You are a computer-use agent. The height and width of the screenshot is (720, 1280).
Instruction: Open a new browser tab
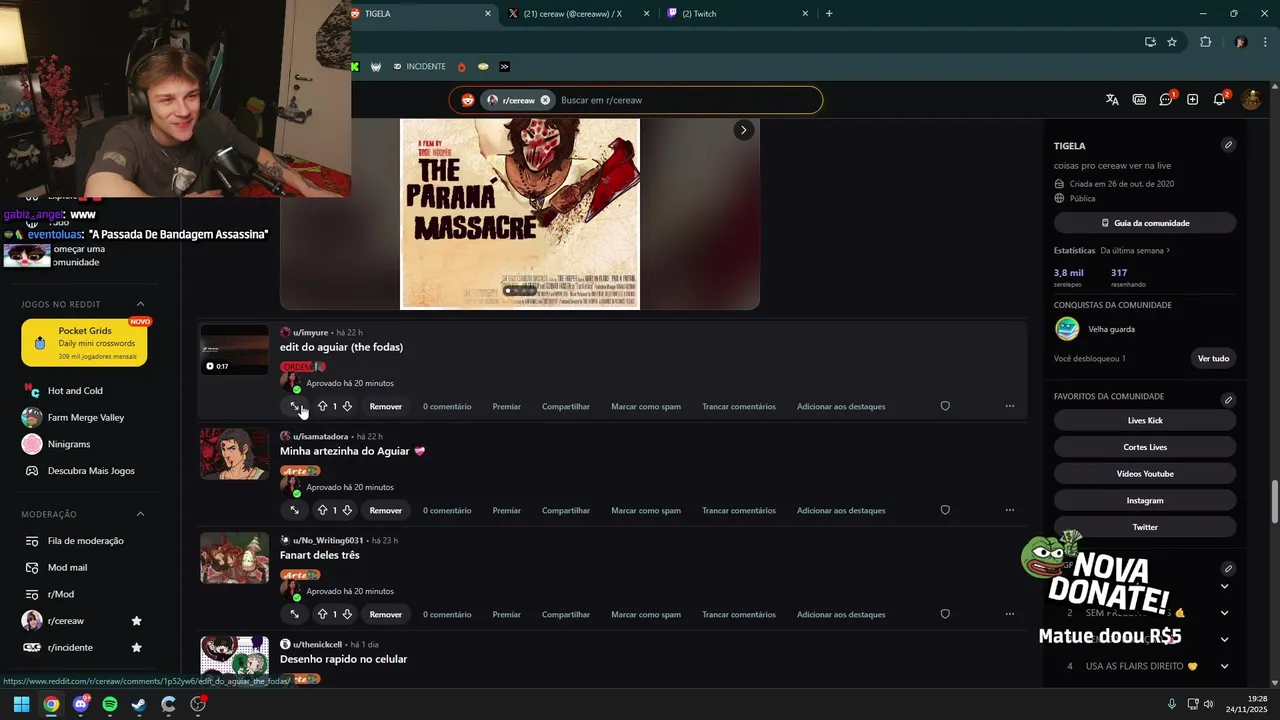click(829, 14)
